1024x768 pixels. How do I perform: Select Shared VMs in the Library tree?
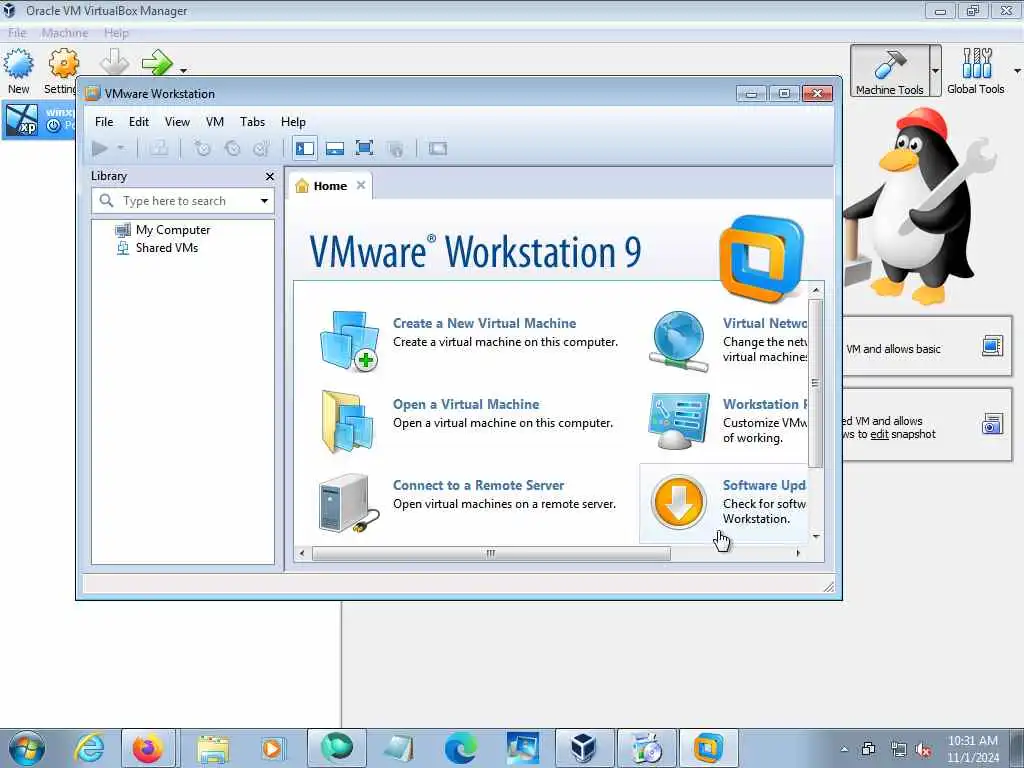click(x=167, y=248)
